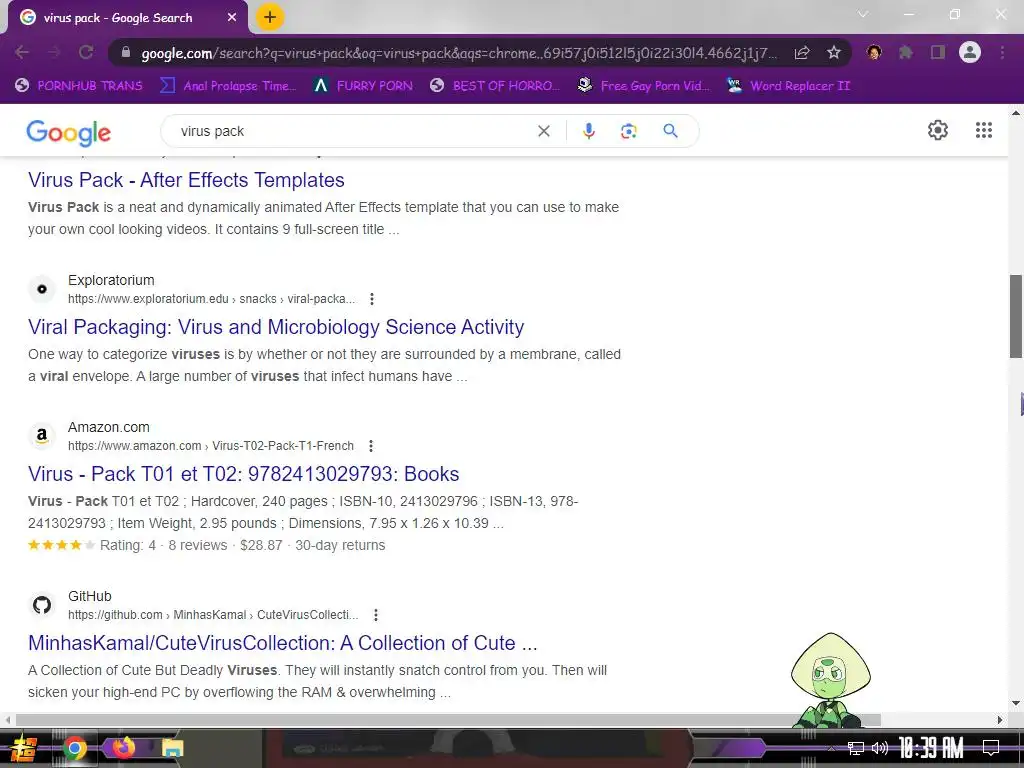
Task: Switch to Chrome on the taskbar
Action: [74, 748]
